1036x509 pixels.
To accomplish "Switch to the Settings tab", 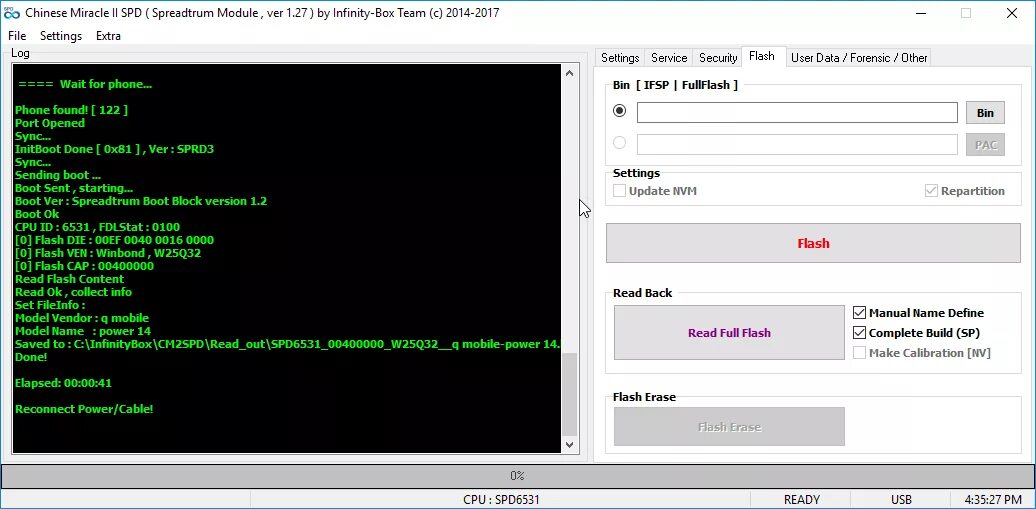I will (620, 58).
